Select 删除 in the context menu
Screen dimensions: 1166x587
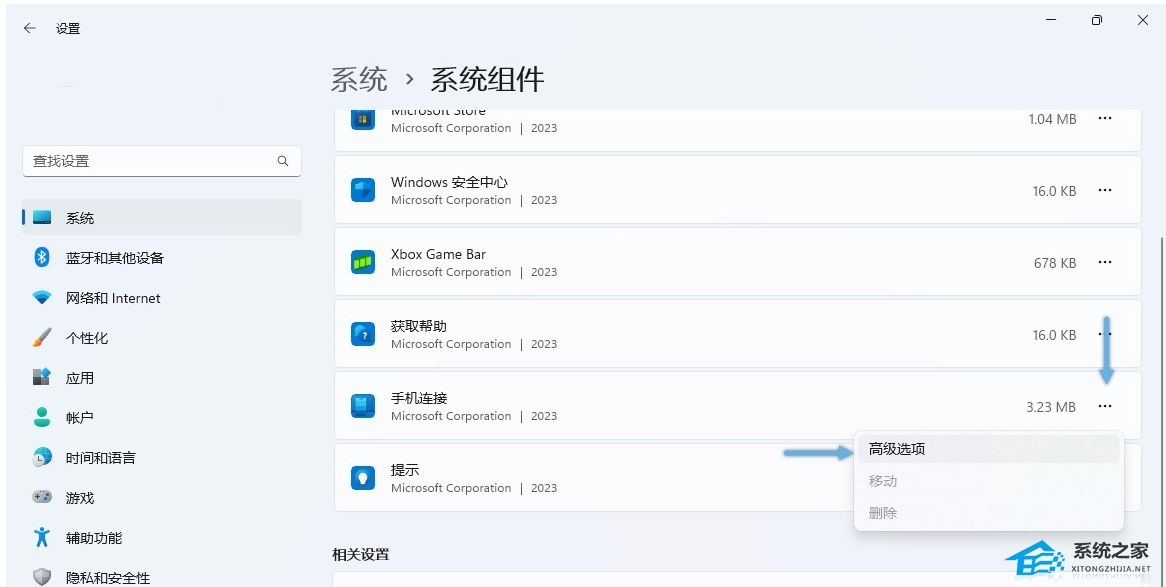988,513
